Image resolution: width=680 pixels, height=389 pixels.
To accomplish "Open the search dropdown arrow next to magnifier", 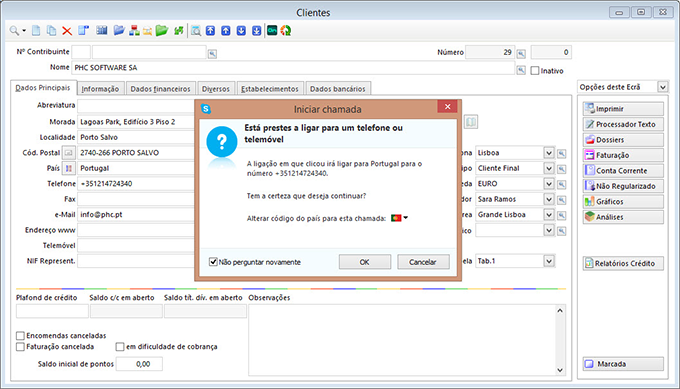I will pos(24,31).
